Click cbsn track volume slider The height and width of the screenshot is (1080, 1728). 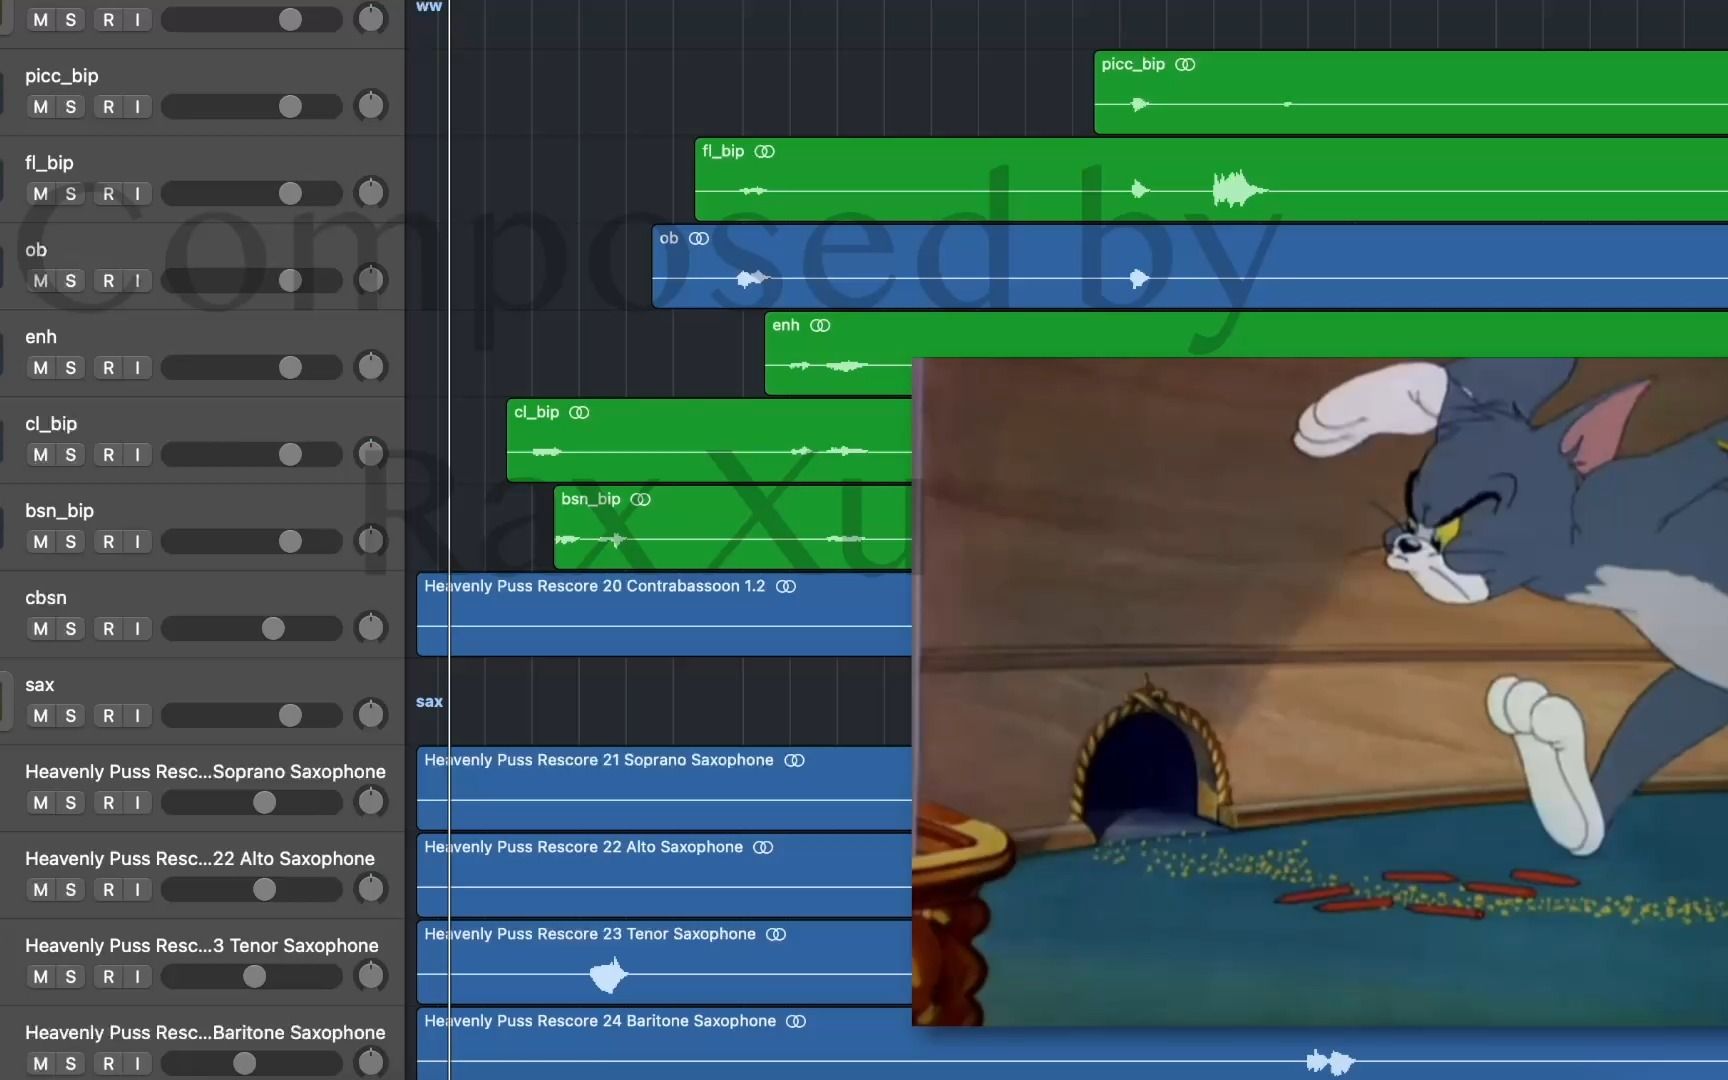(251, 628)
